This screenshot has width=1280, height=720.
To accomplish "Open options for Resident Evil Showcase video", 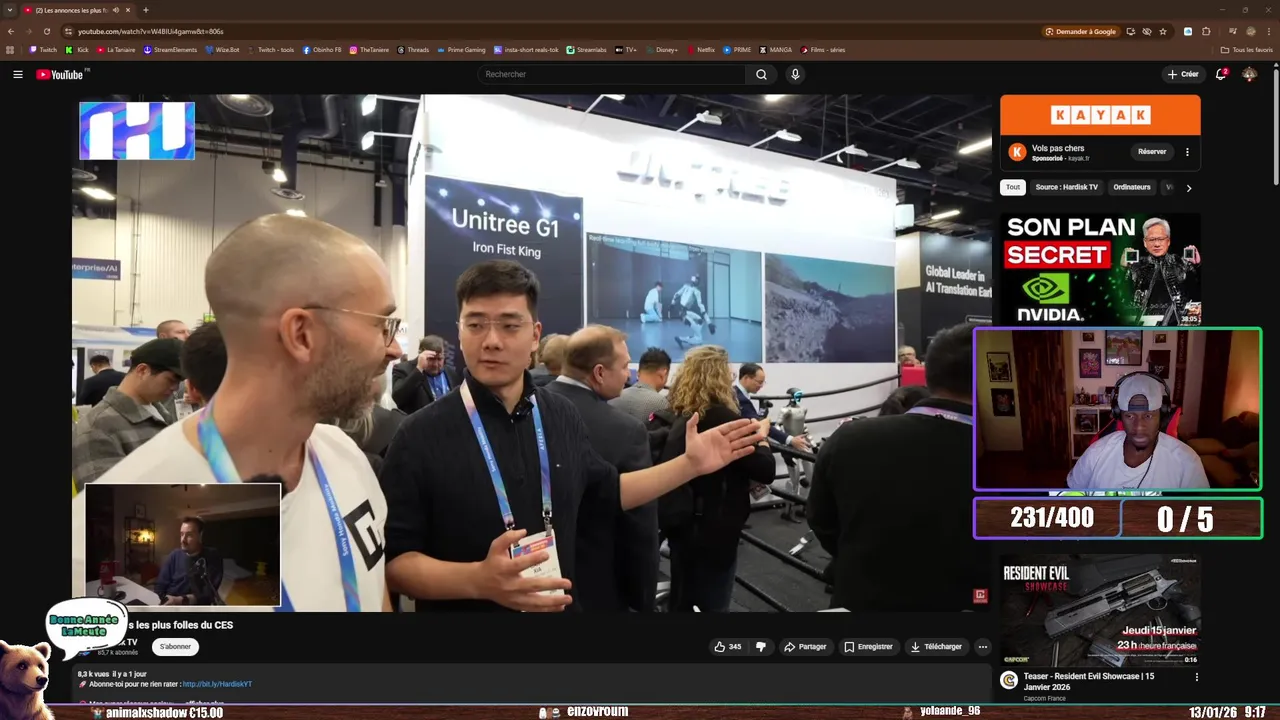I will click(x=1196, y=677).
